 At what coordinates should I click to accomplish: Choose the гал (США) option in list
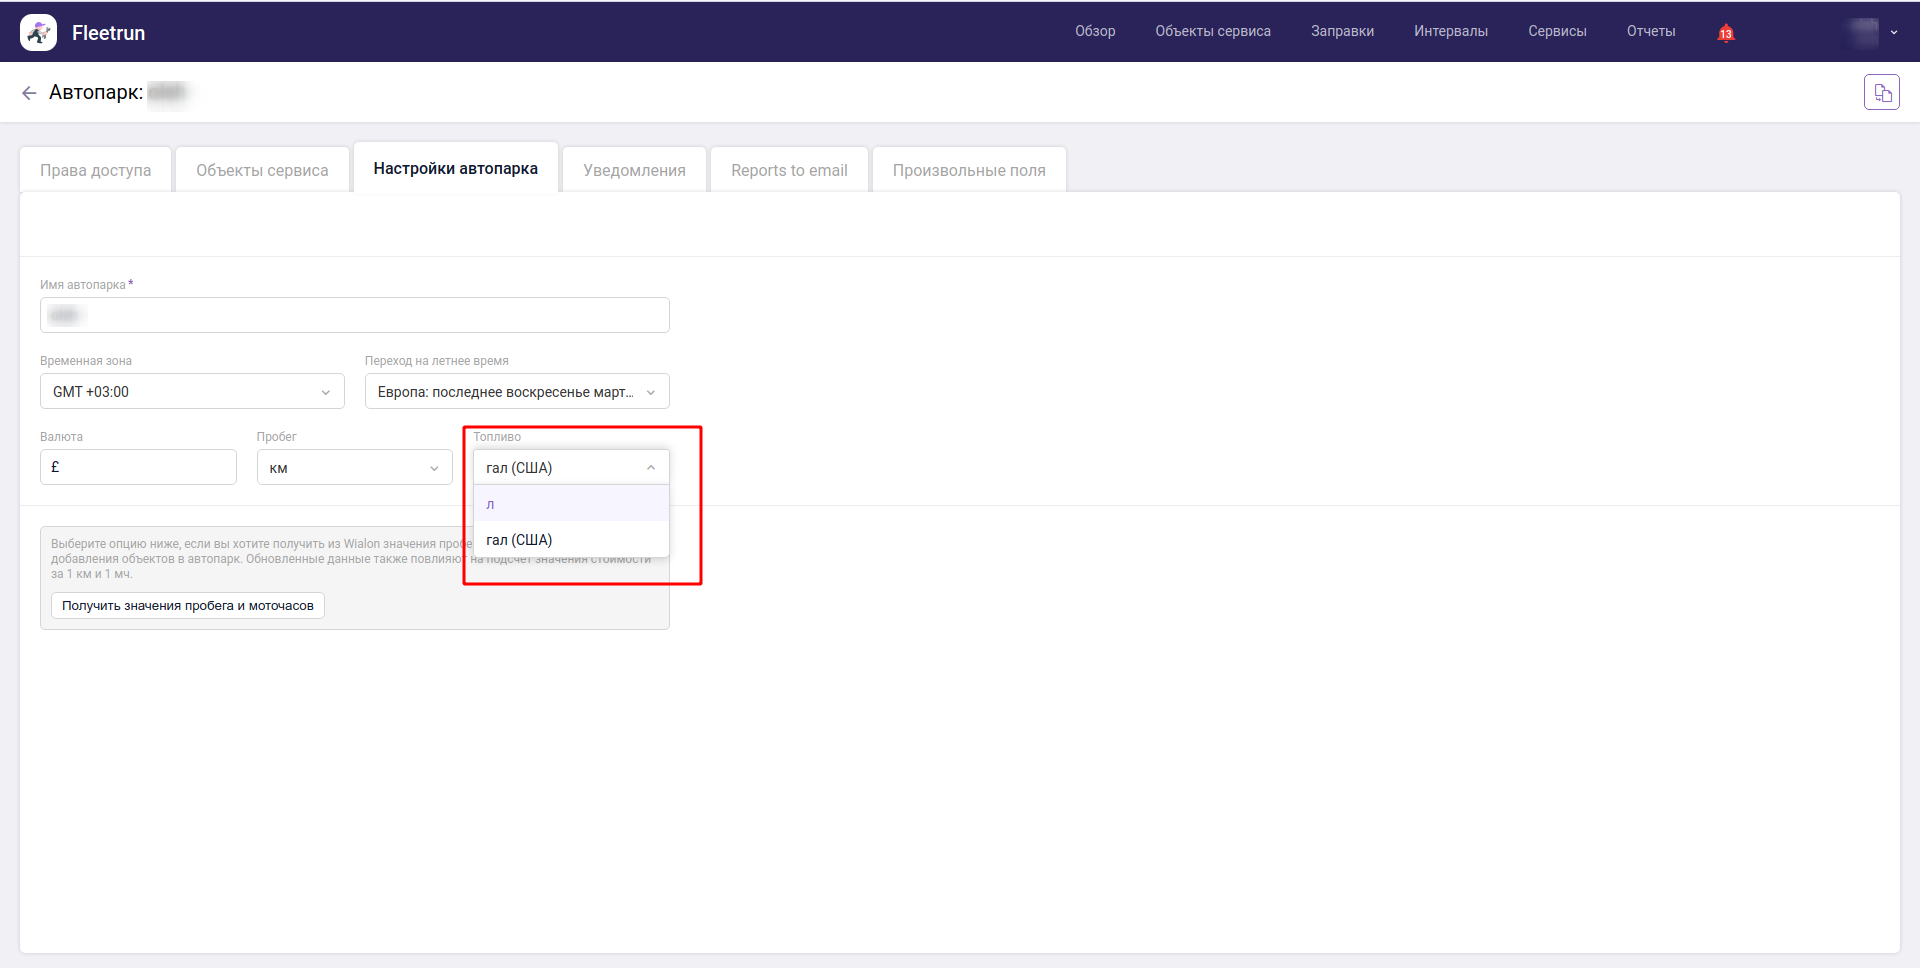pyautogui.click(x=570, y=540)
